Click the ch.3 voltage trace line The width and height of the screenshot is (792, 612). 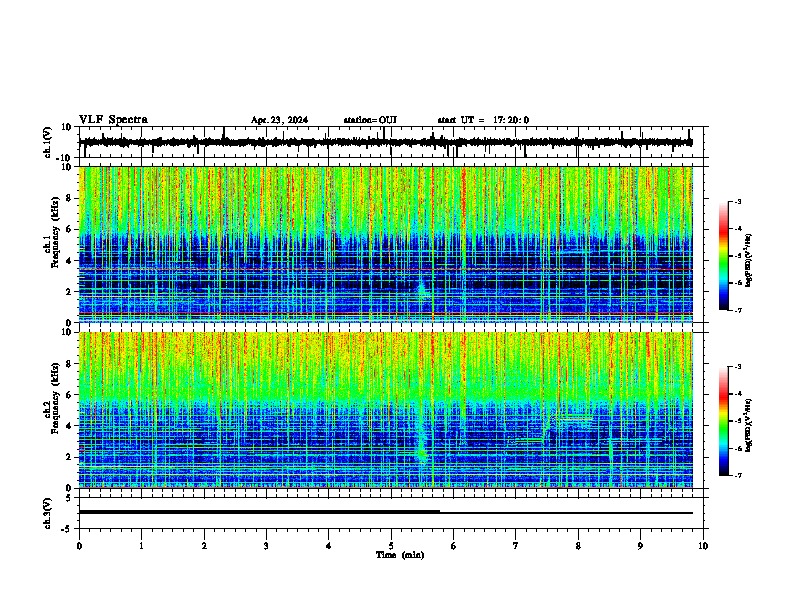386,512
